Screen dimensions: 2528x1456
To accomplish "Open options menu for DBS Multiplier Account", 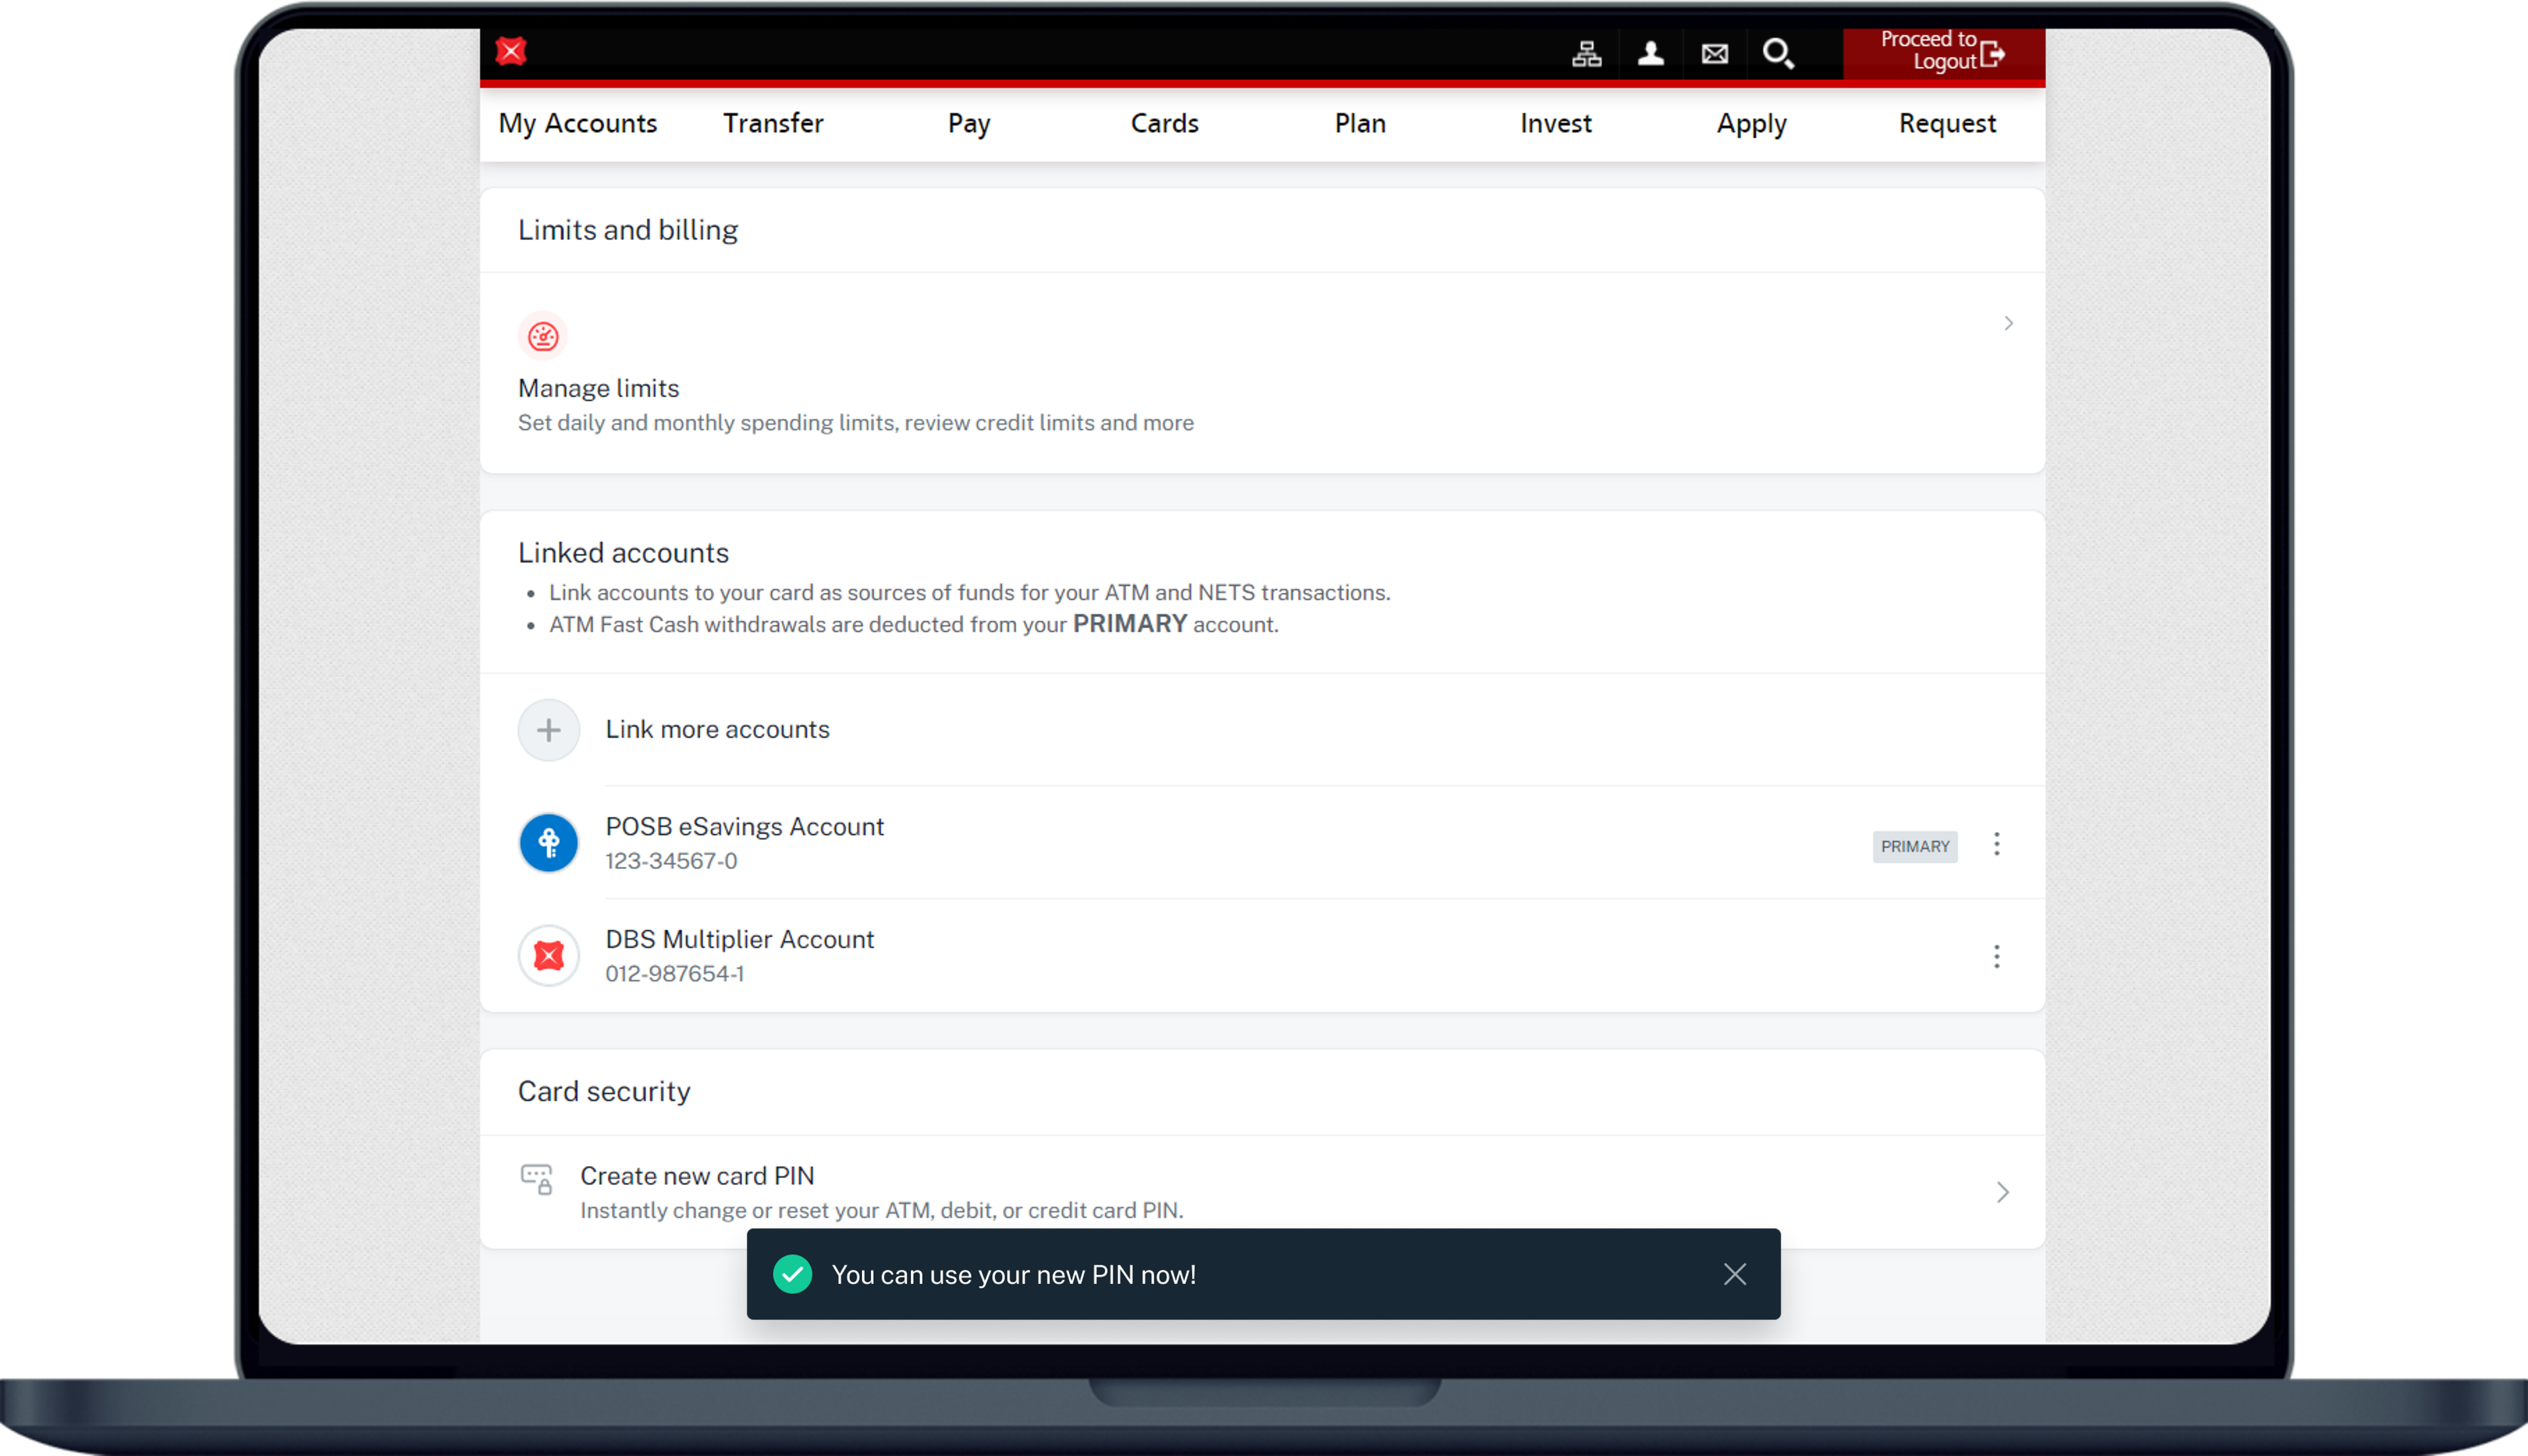I will 1996,957.
